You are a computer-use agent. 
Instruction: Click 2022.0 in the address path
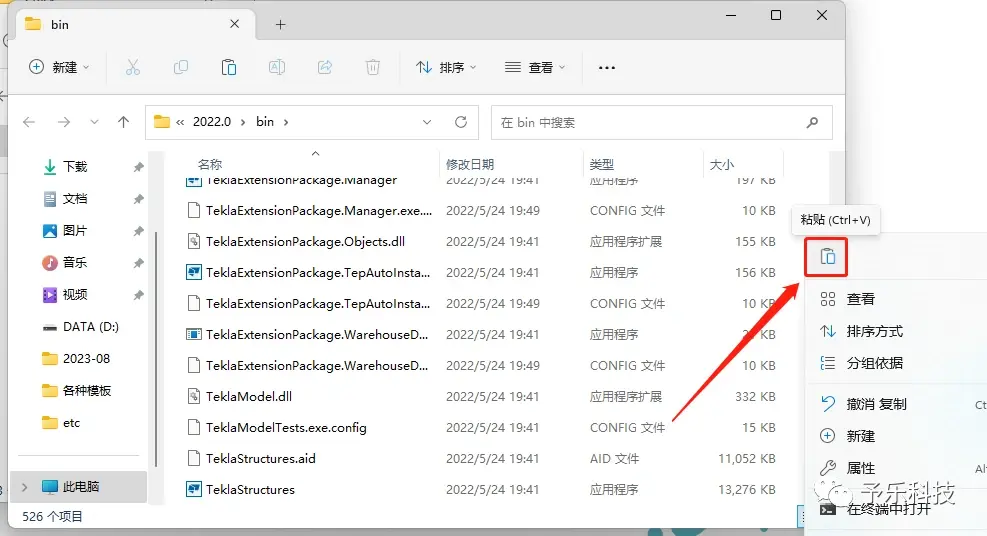pyautogui.click(x=212, y=122)
